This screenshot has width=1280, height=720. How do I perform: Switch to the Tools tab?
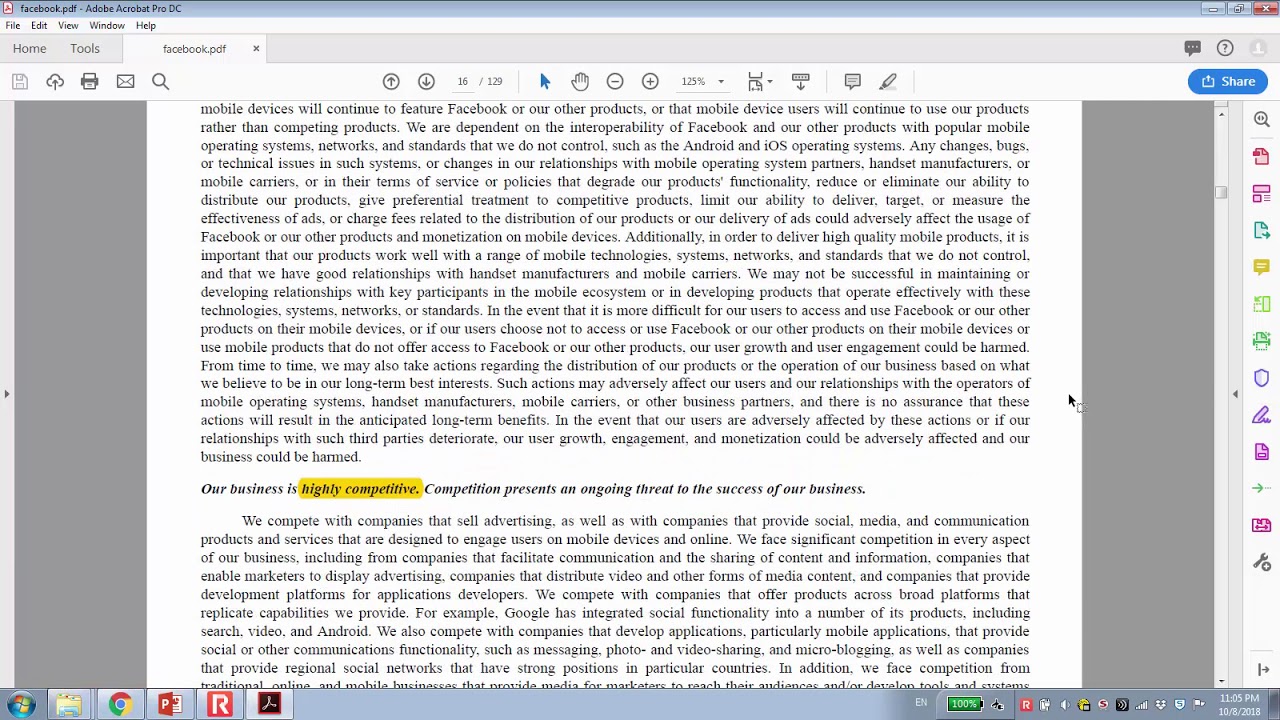coord(85,48)
